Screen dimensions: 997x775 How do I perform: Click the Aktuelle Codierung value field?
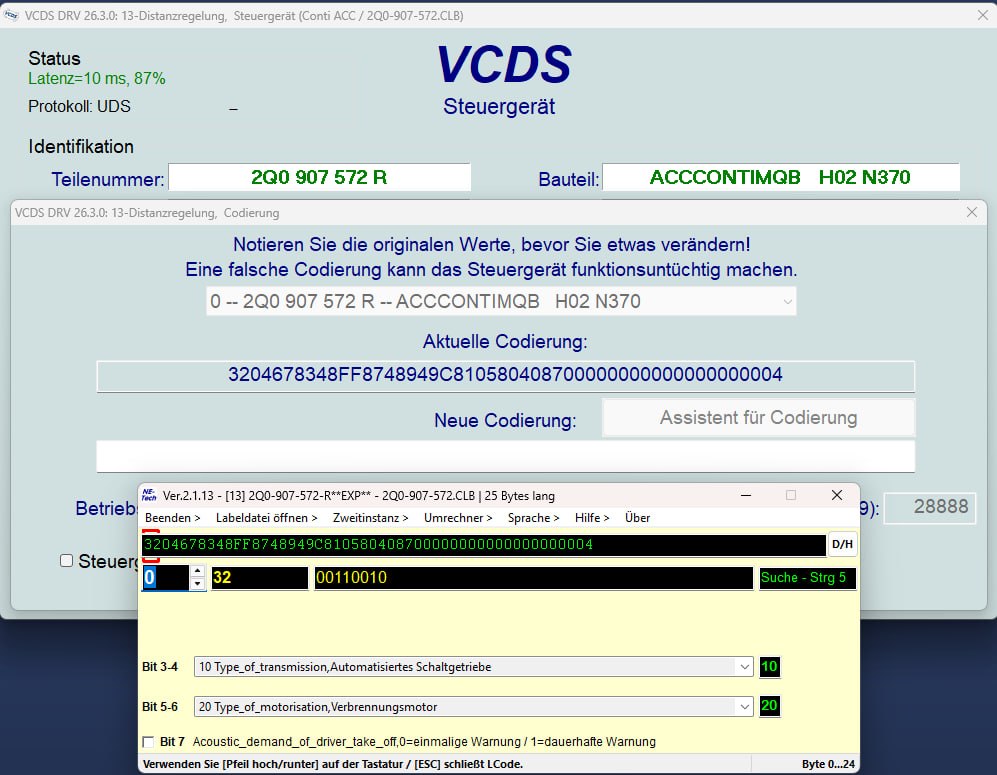[x=505, y=375]
